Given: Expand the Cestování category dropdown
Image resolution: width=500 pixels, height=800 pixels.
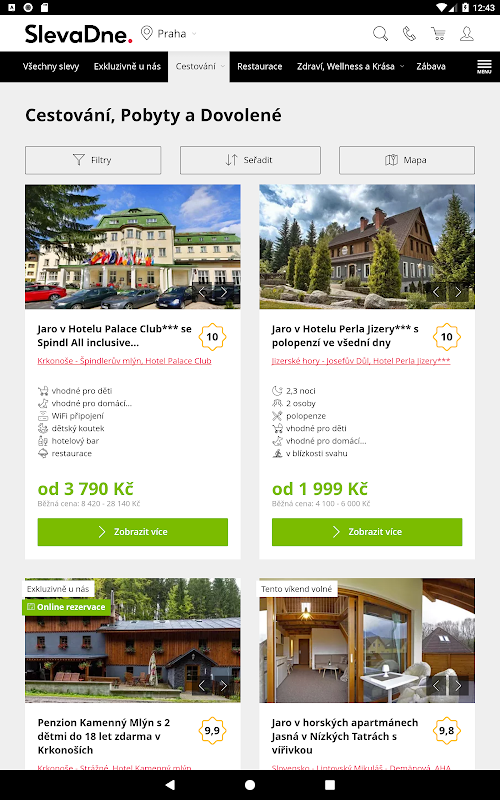Looking at the screenshot, I should (x=199, y=66).
